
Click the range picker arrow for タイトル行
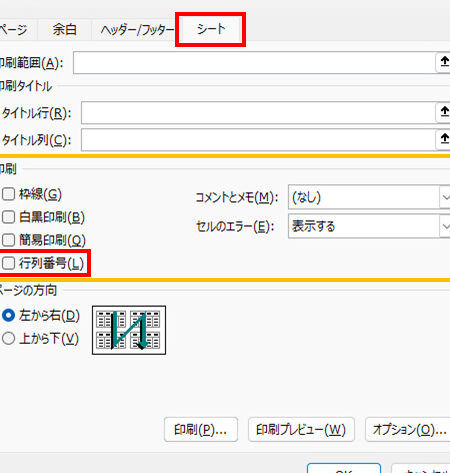tap(444, 112)
